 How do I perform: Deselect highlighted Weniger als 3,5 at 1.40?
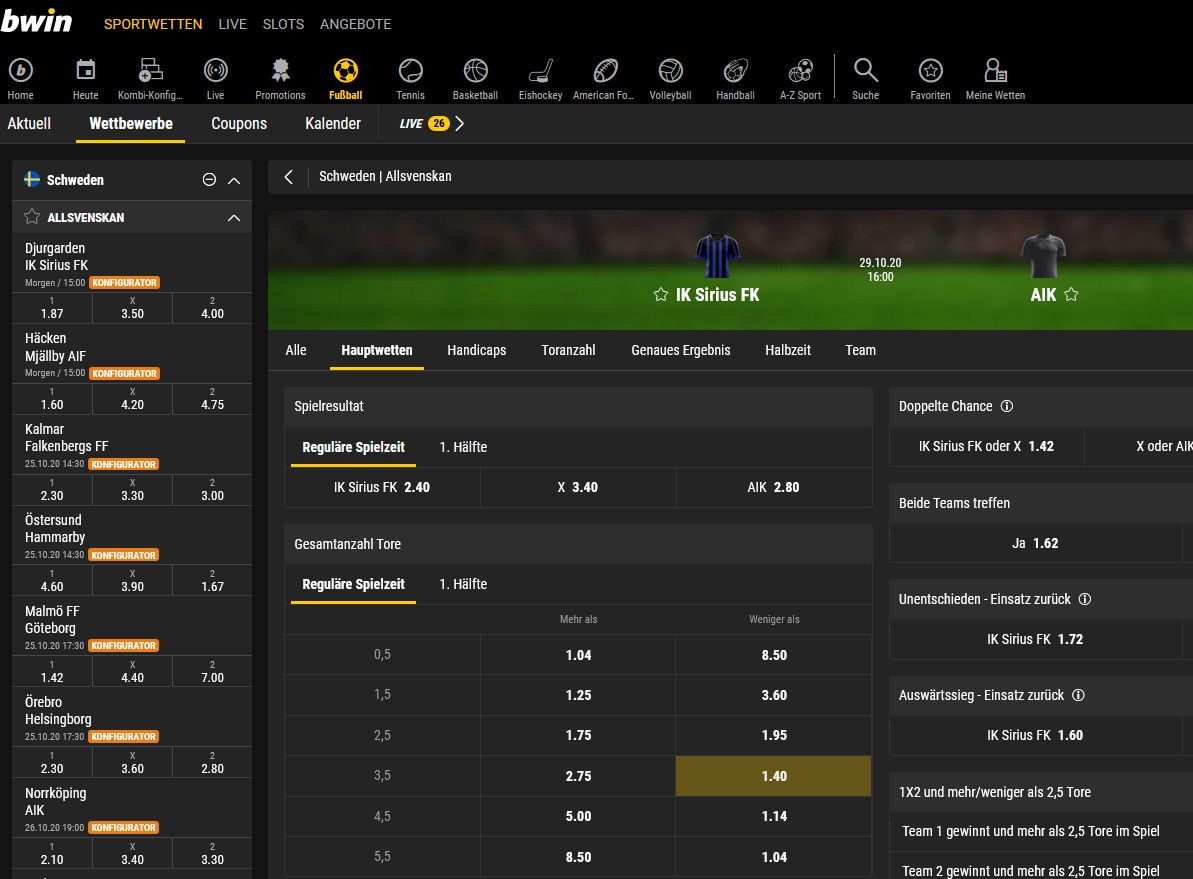coord(774,776)
